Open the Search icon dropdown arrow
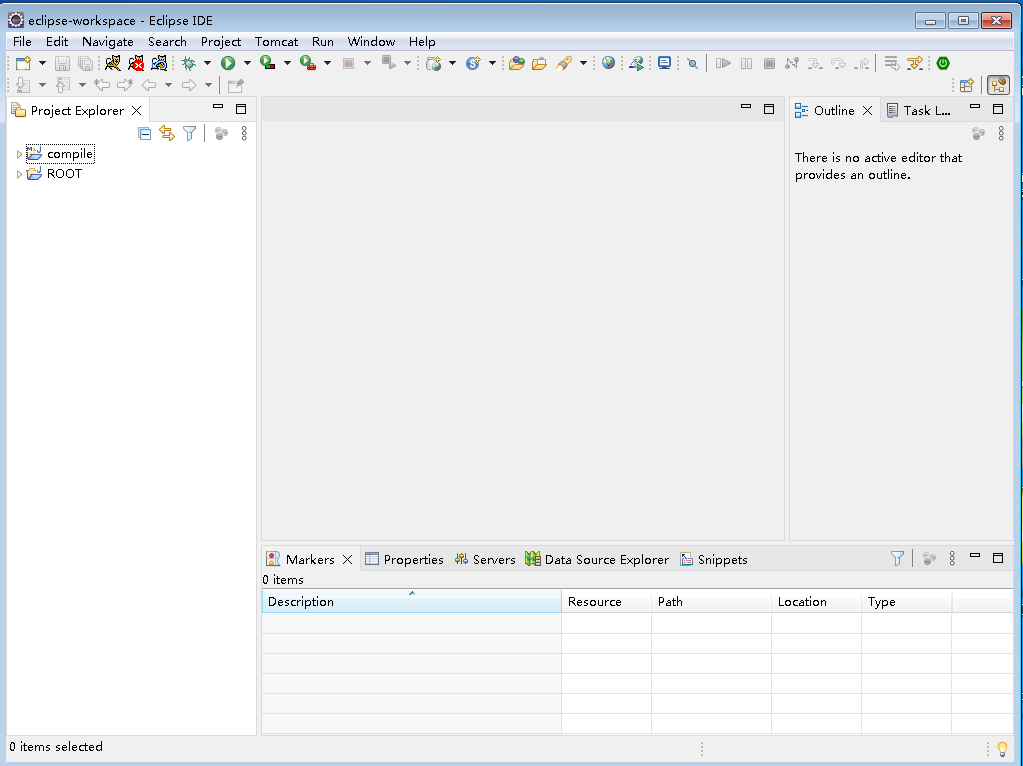 click(x=583, y=63)
